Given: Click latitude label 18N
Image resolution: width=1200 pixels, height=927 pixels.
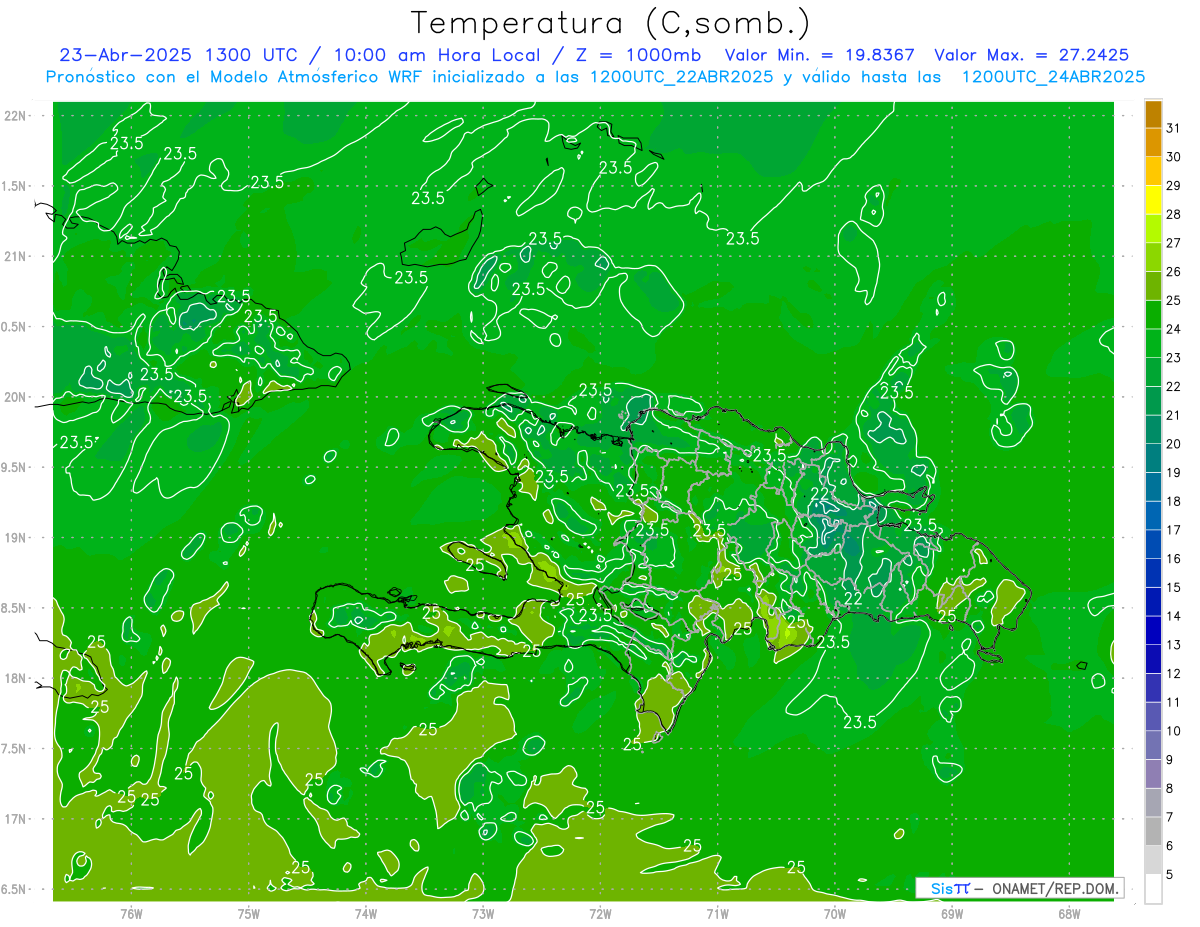Looking at the screenshot, I should click(x=16, y=678).
